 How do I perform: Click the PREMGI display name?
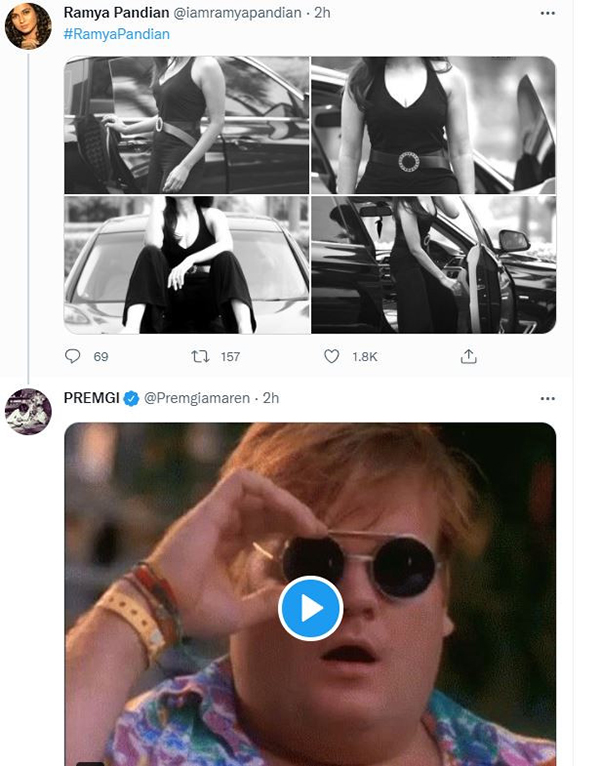[91, 398]
